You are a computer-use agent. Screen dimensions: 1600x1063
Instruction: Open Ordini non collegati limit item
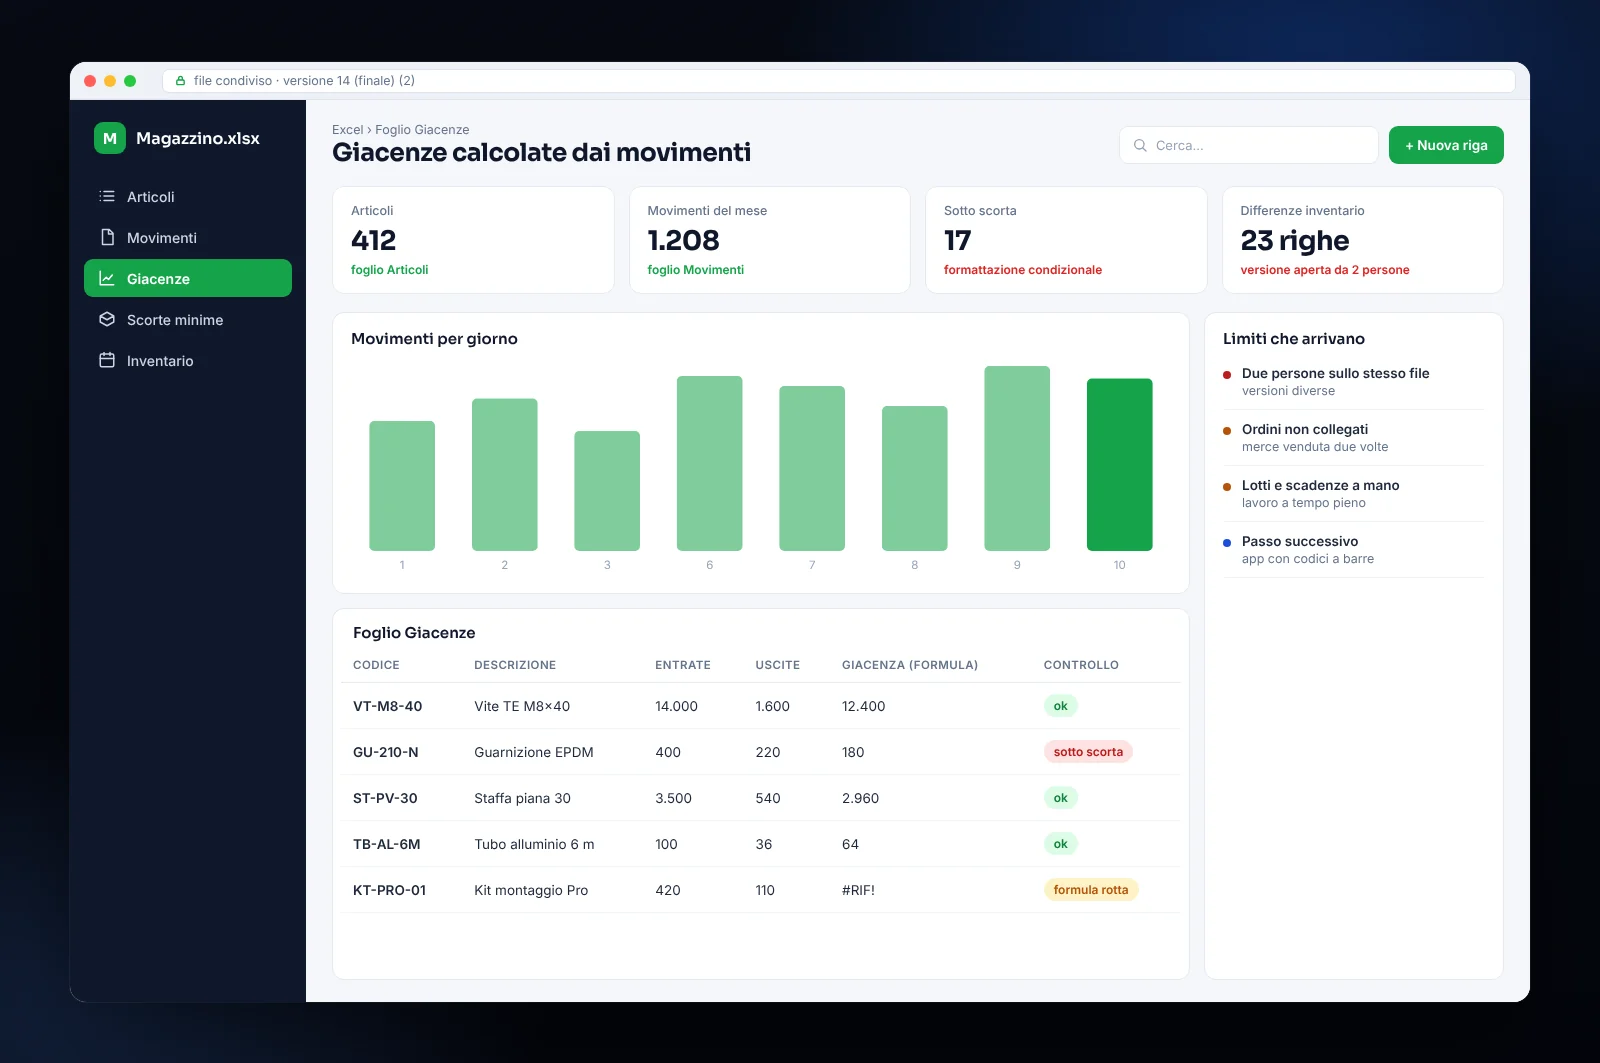coord(1353,438)
